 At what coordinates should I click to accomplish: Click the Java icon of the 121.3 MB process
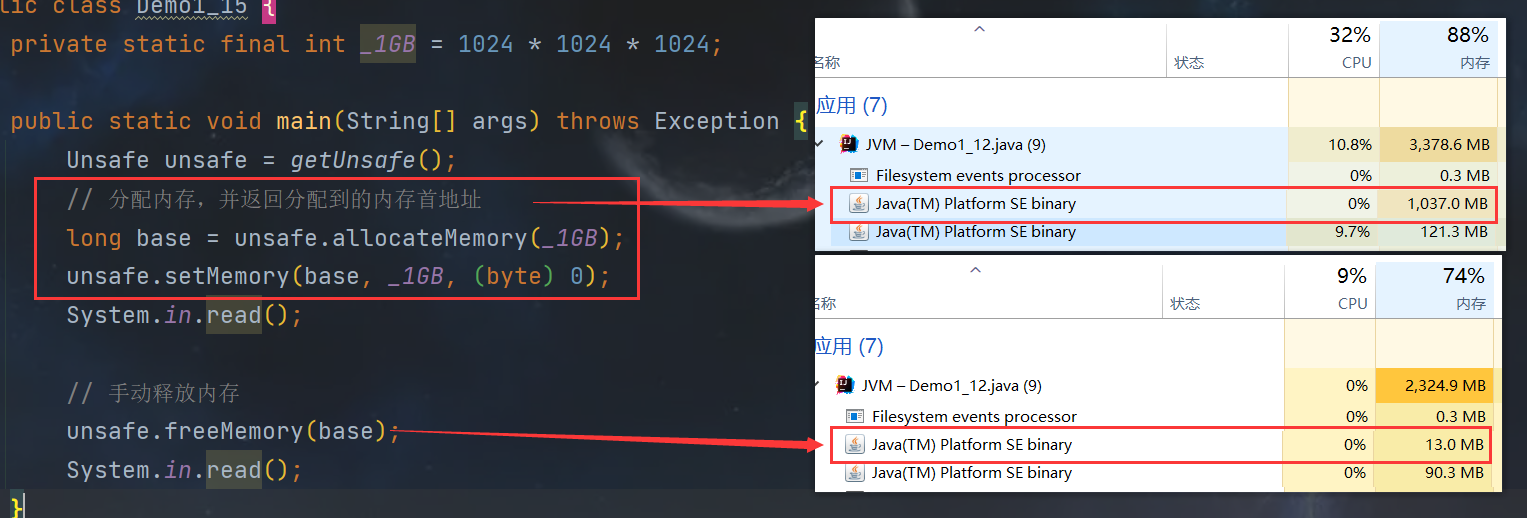858,232
